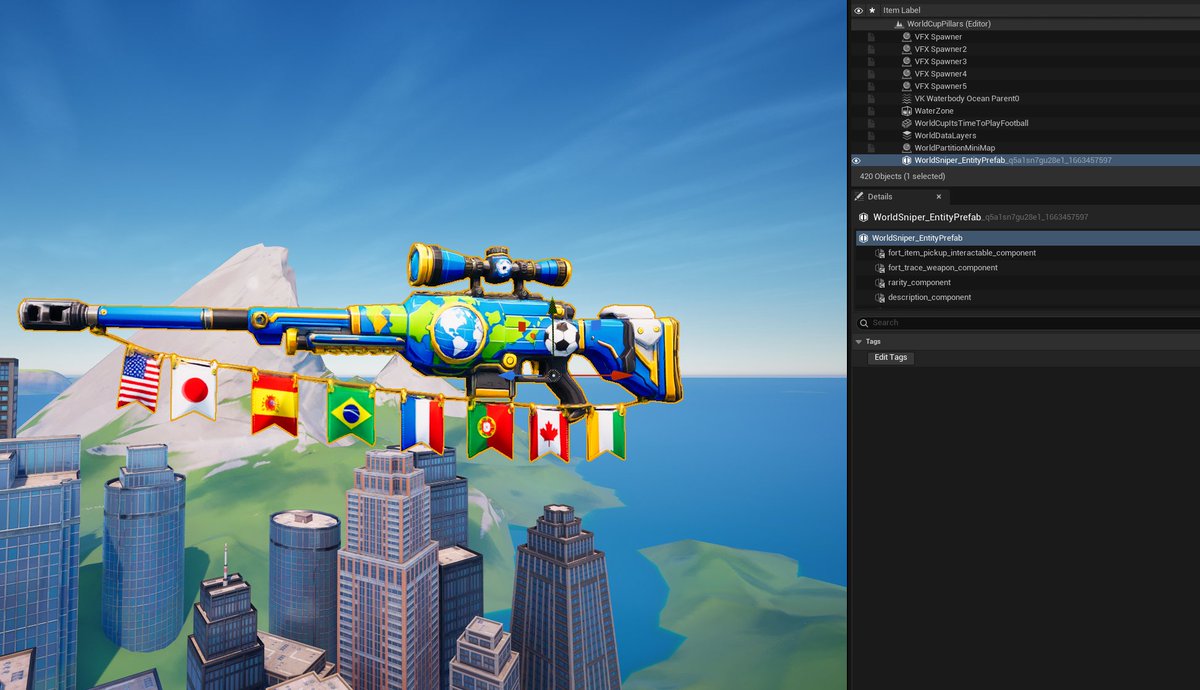The width and height of the screenshot is (1200, 690).
Task: Click the rarity_component icon
Action: tap(880, 283)
